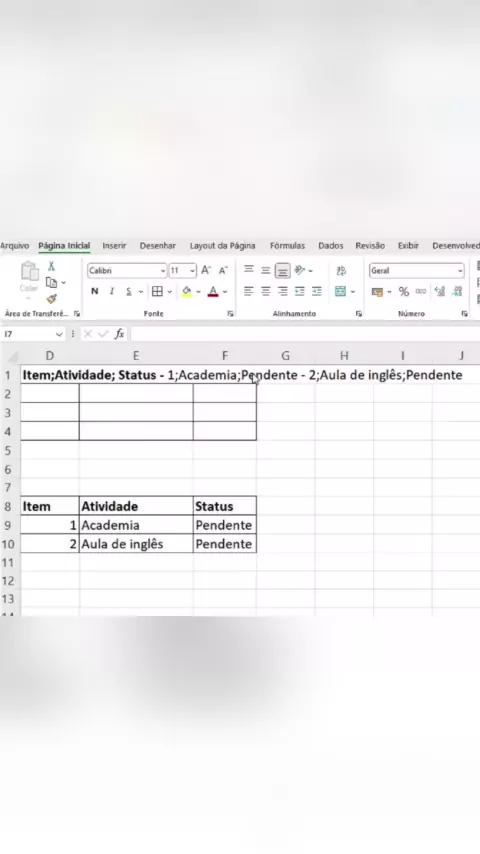
Task: Switch to the Fórmulas tab
Action: pos(288,246)
